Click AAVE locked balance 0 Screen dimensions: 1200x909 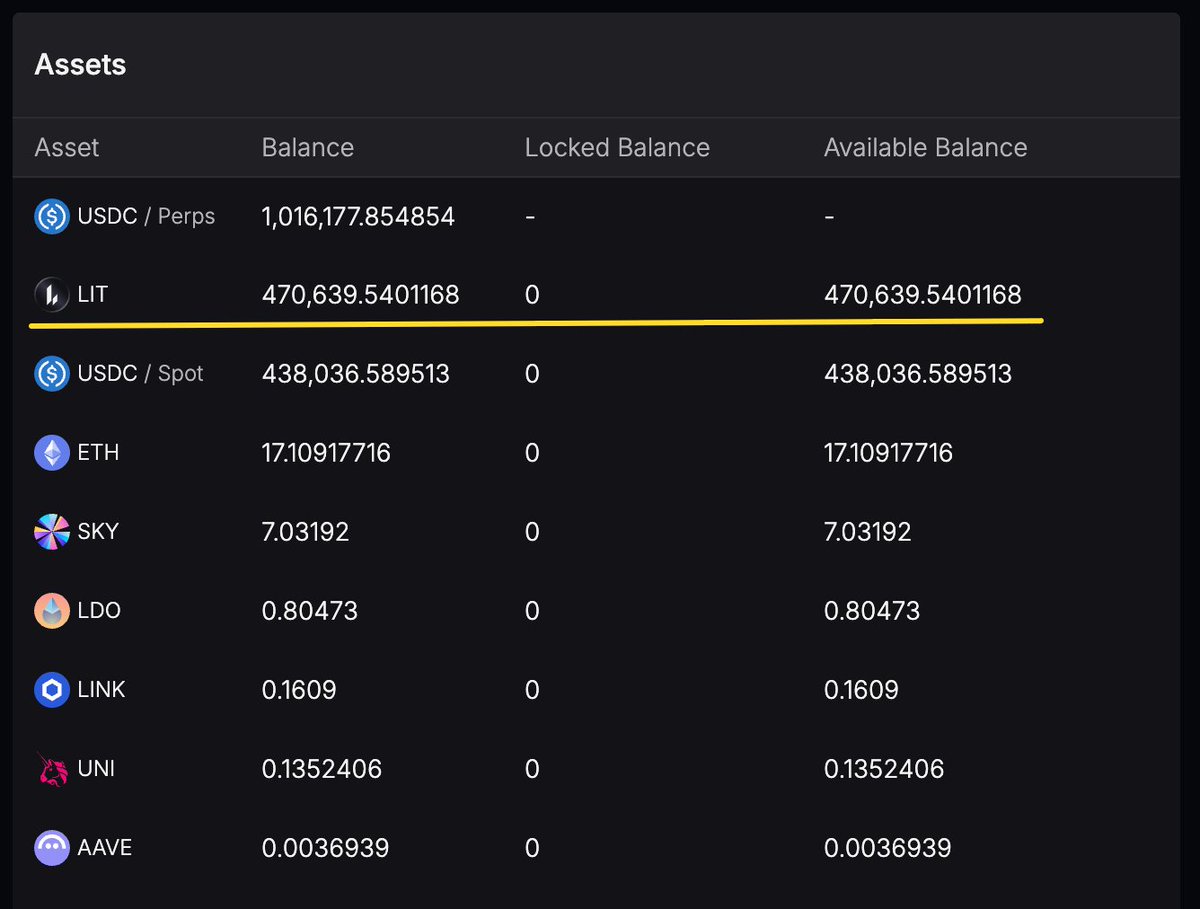pos(532,848)
